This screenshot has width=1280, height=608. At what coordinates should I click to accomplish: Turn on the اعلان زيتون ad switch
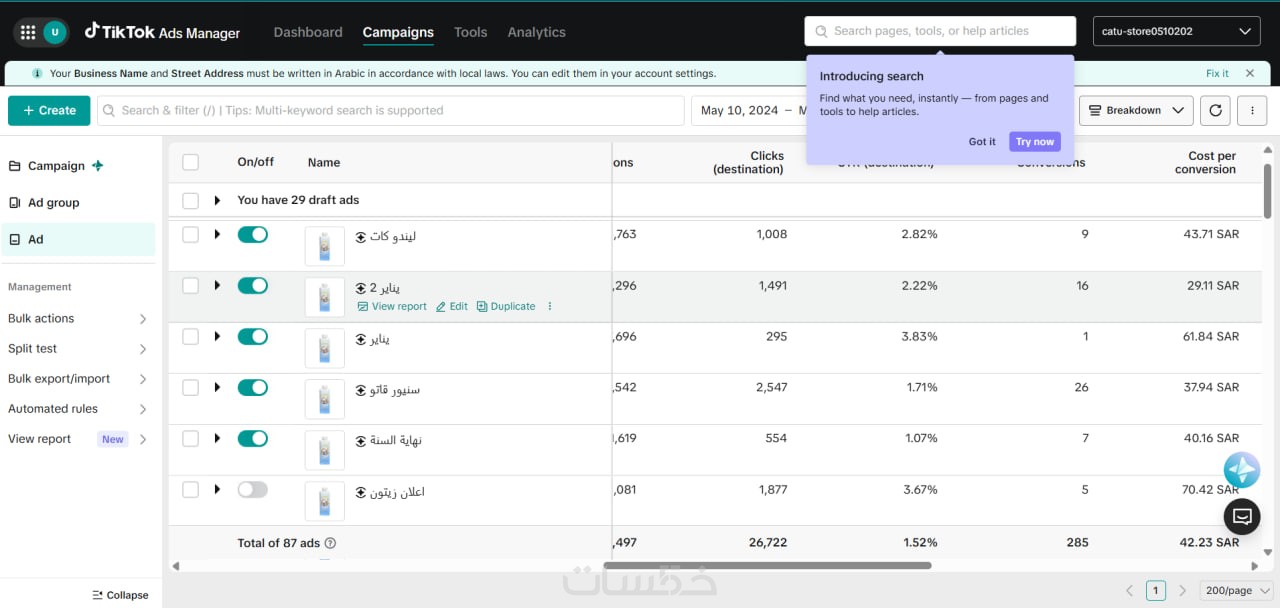coord(253,489)
